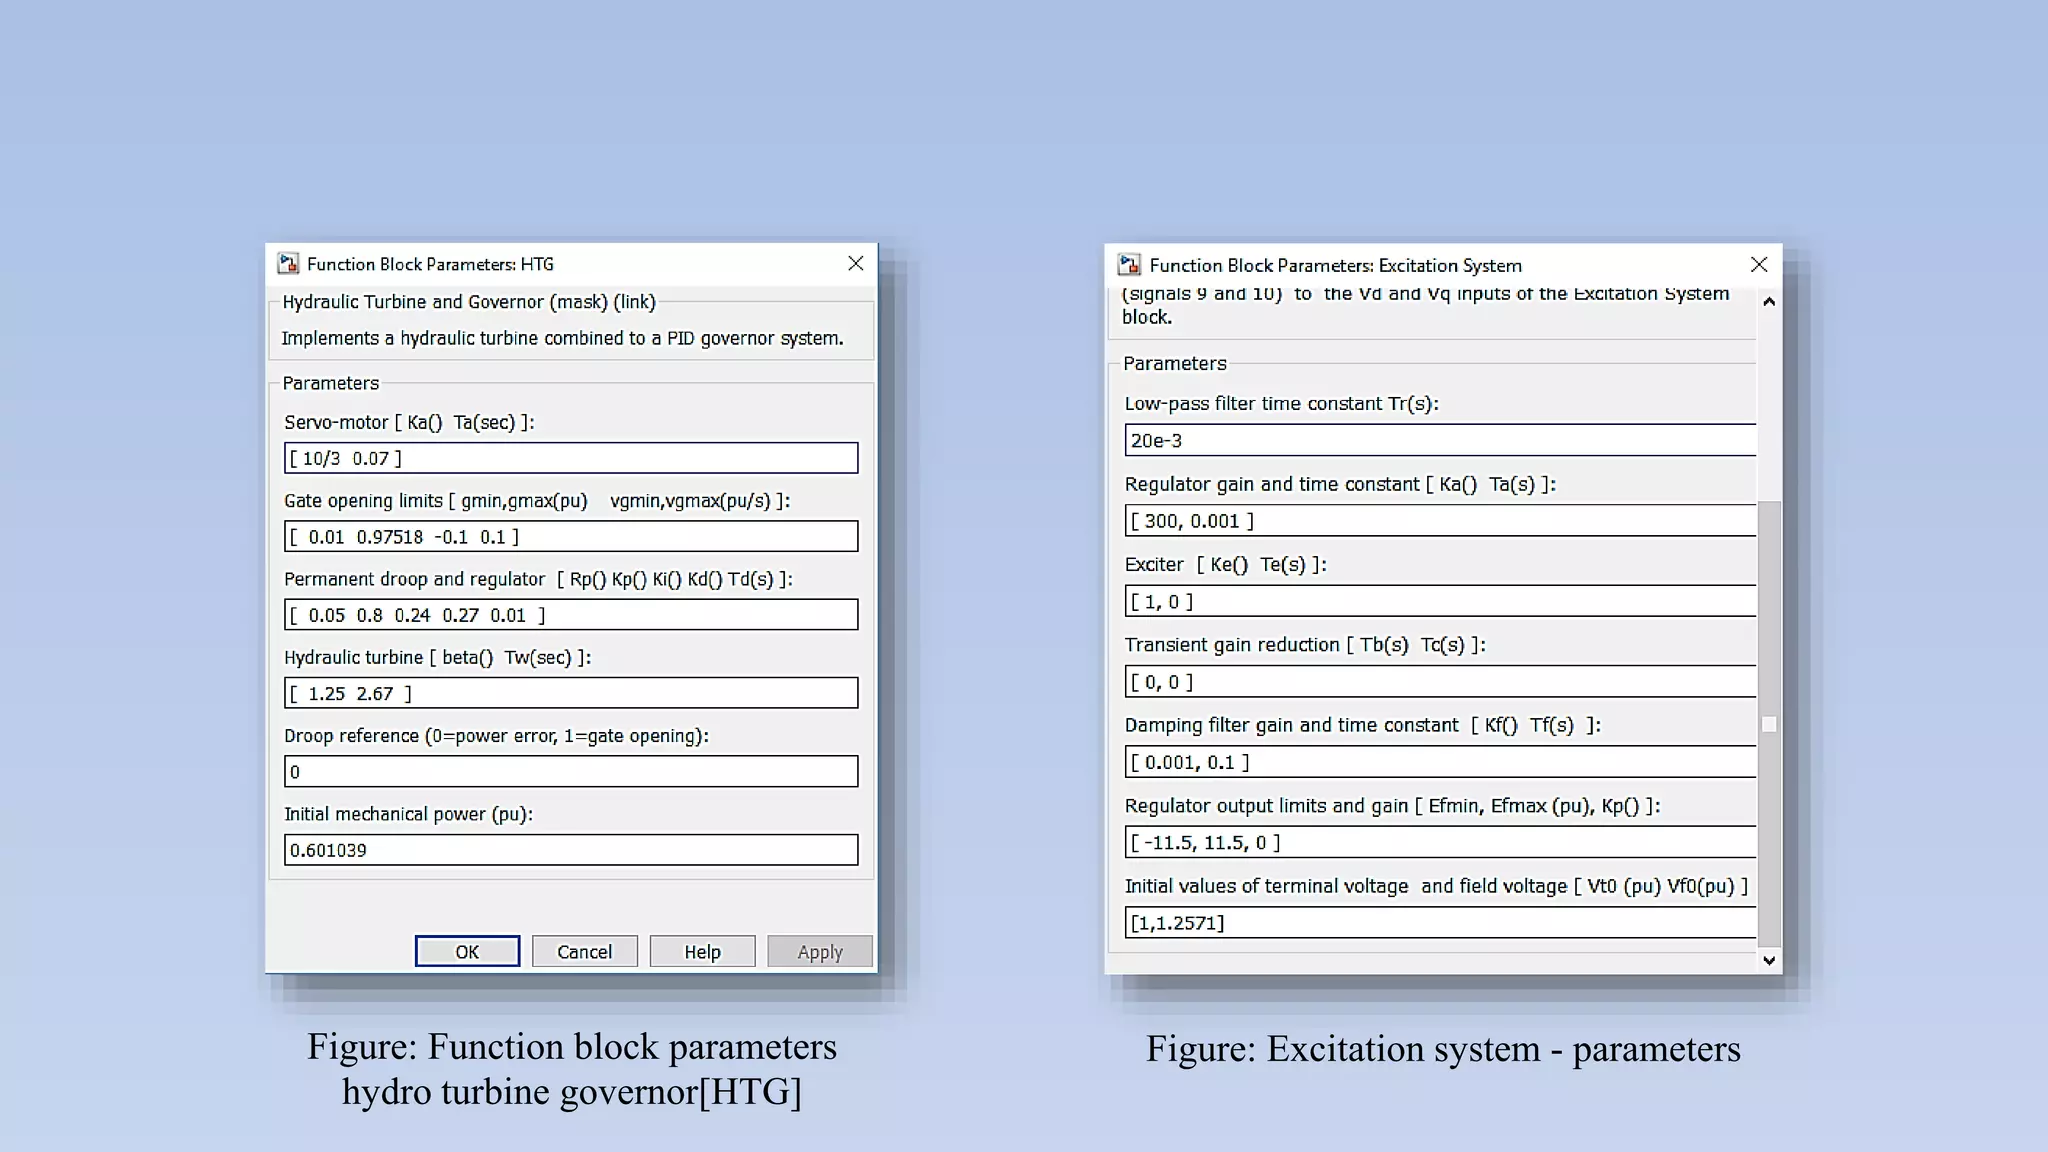Edit the Initial values Vt0 Vf0 field
The image size is (2048, 1152).
tap(1440, 922)
